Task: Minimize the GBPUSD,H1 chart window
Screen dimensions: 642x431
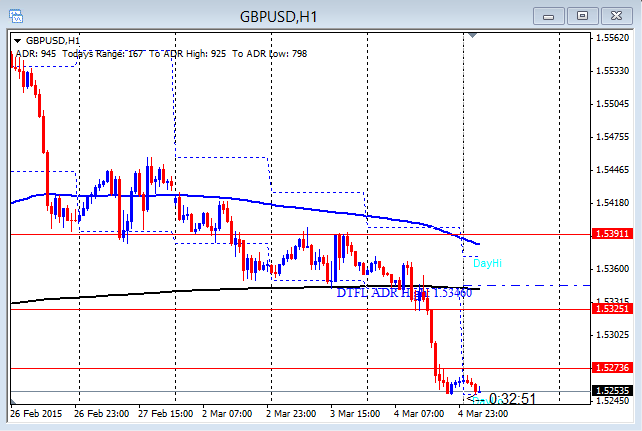Action: click(x=549, y=16)
